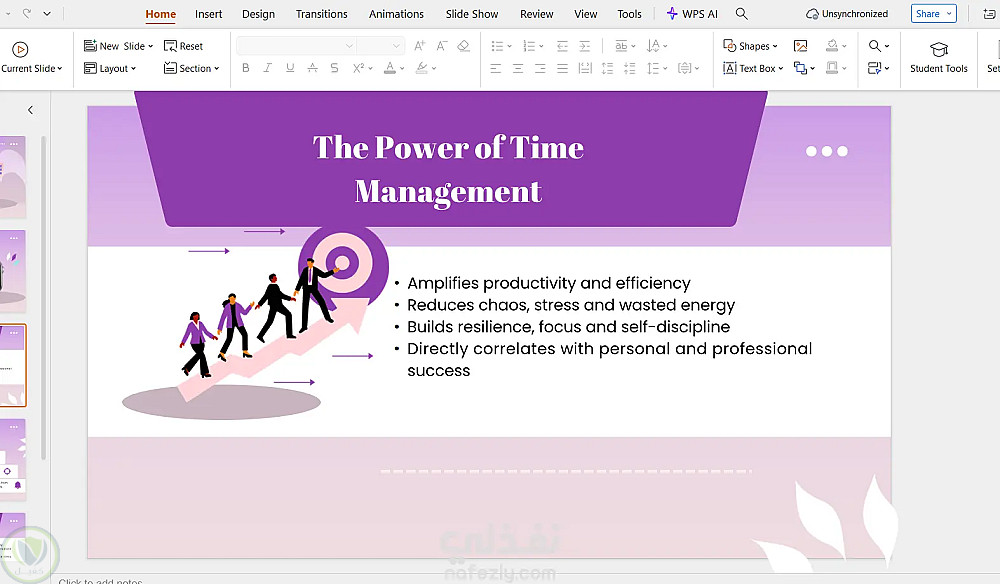Open the Section dropdown

[x=191, y=68]
